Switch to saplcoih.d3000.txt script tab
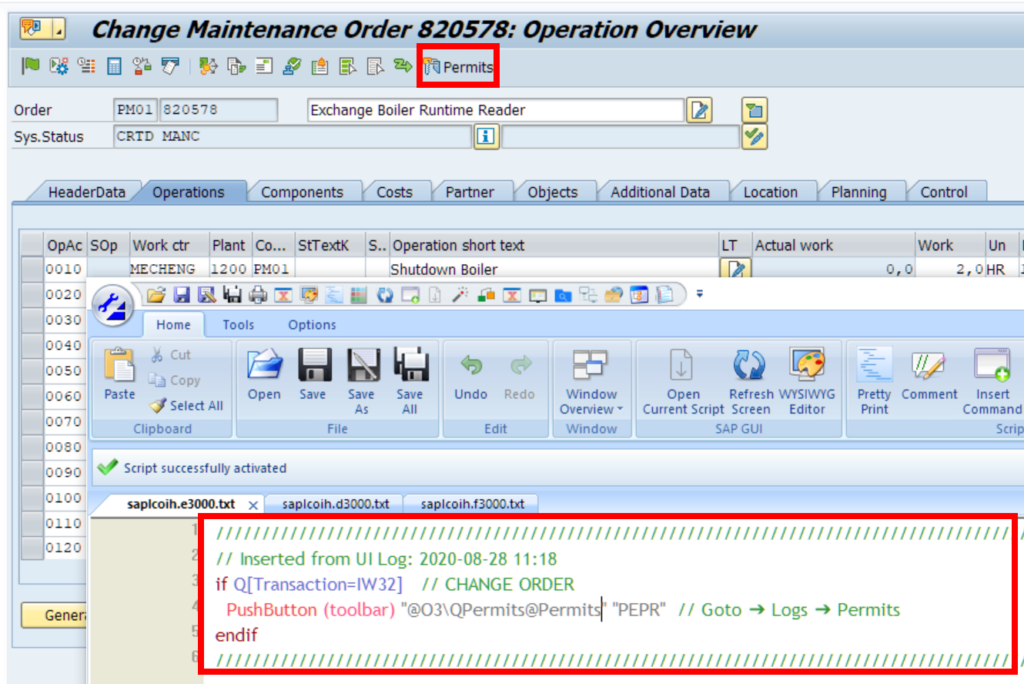This screenshot has height=684, width=1024. (x=335, y=504)
